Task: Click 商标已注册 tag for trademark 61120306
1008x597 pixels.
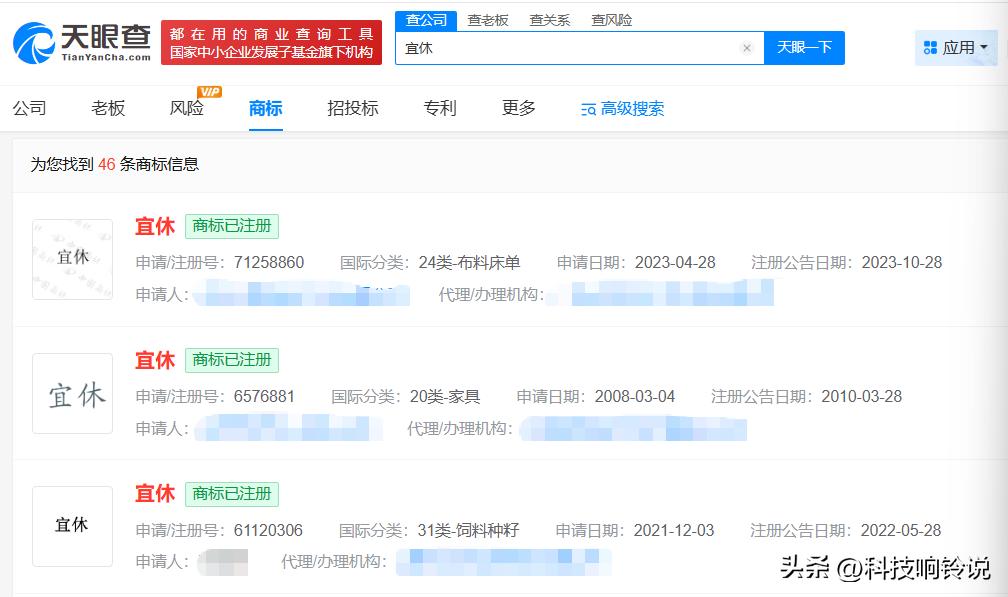Action: click(232, 494)
